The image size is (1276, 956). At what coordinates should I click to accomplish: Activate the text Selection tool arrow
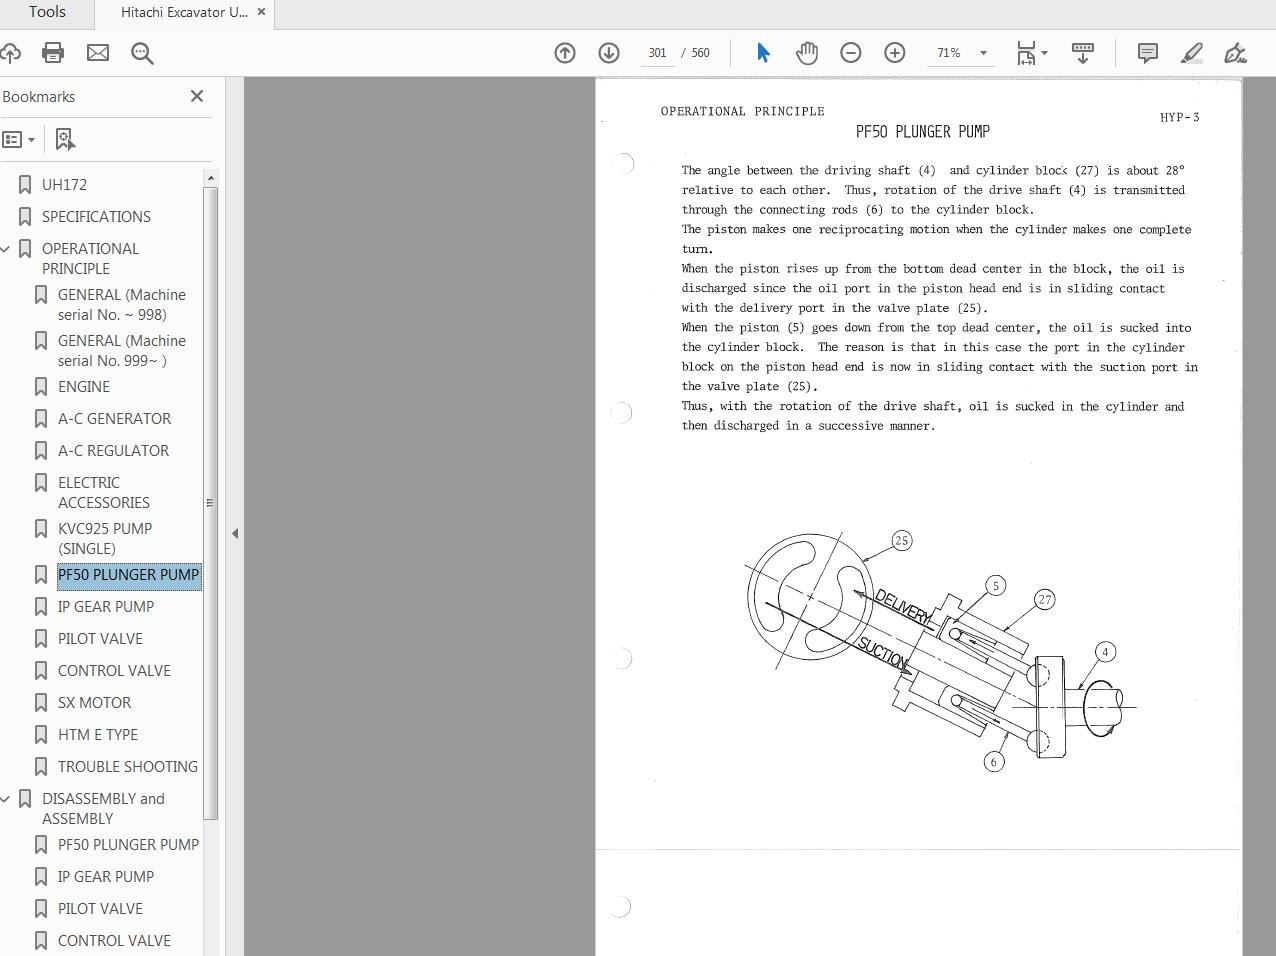(x=763, y=52)
